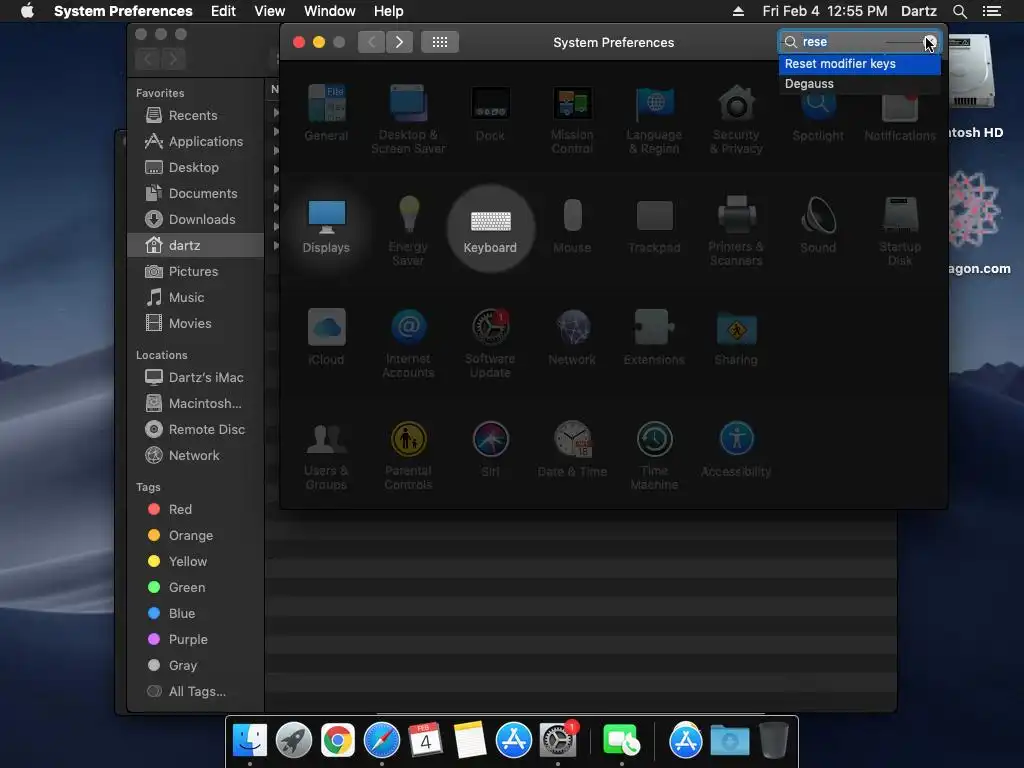Select the Purple tag in Finder
Image resolution: width=1024 pixels, height=768 pixels.
pos(196,640)
